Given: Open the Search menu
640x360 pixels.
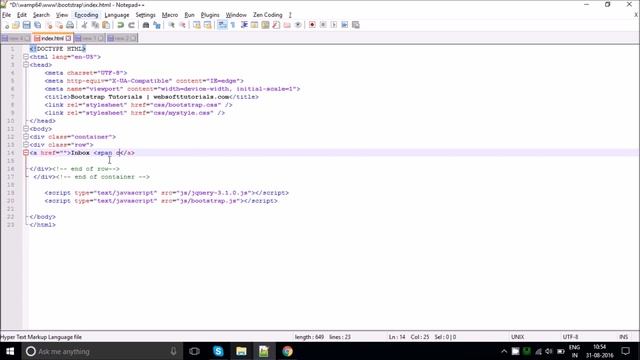Looking at the screenshot, I should click(x=41, y=15).
